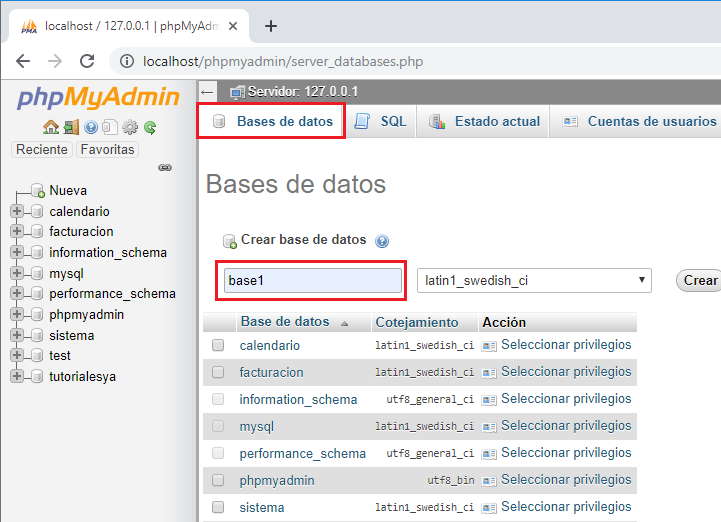Click privileges icon in sistema row
This screenshot has width=721, height=522.
[489, 508]
